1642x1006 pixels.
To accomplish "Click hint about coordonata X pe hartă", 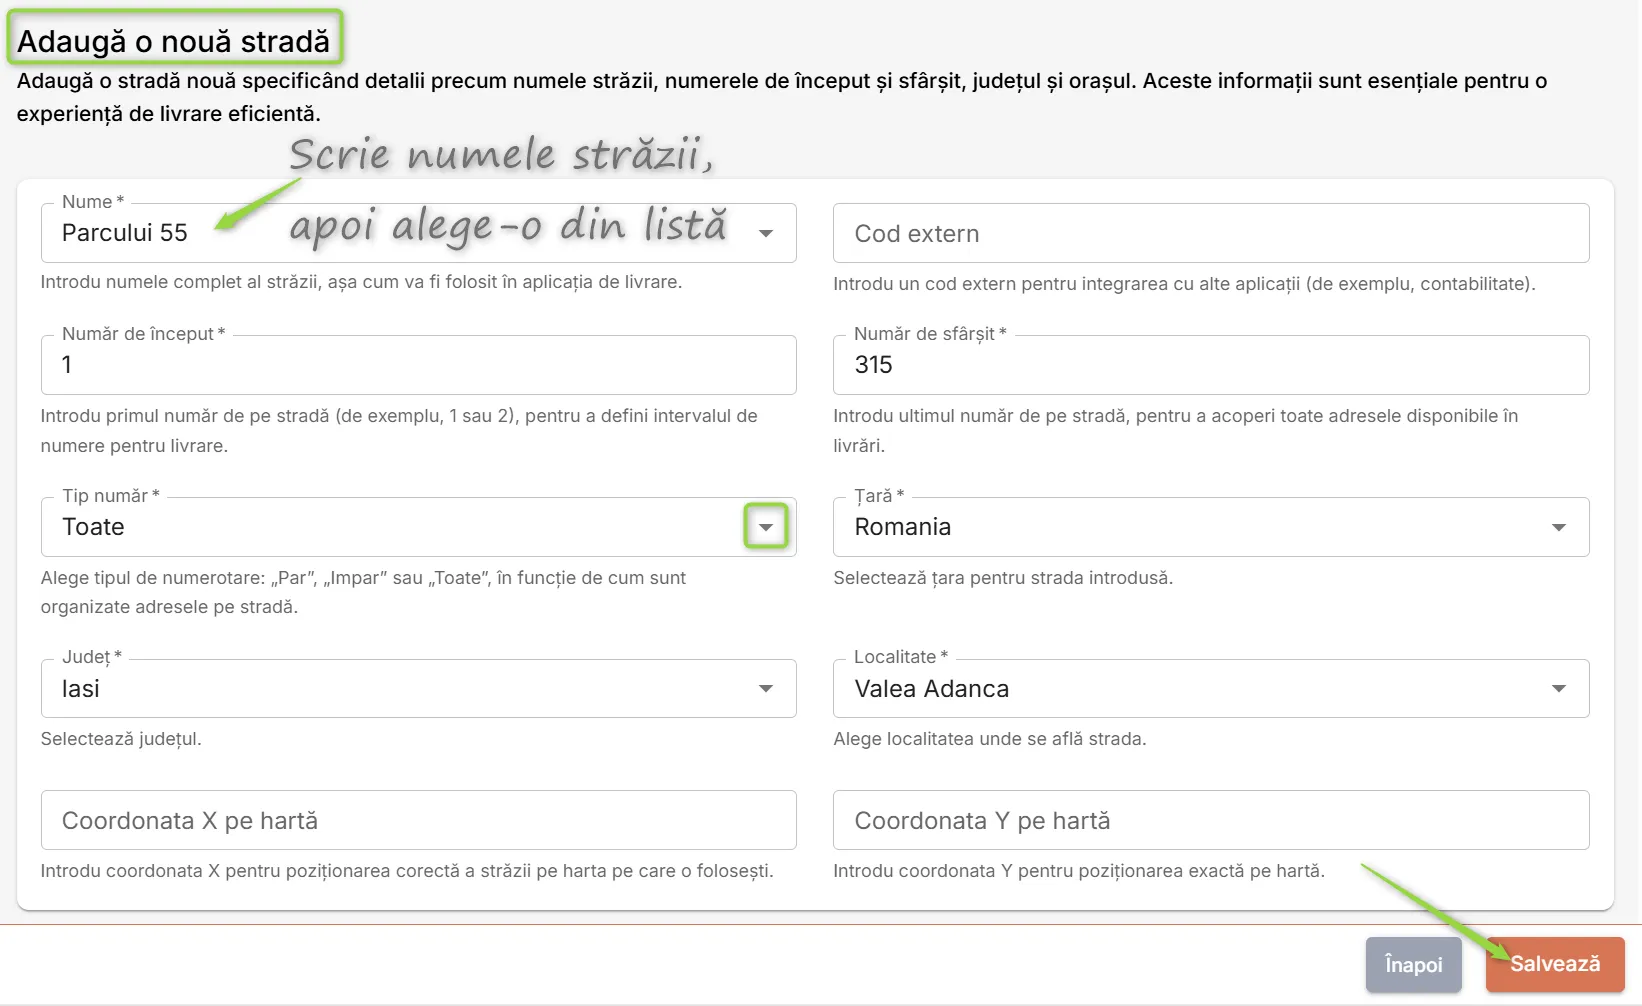I will tap(407, 871).
